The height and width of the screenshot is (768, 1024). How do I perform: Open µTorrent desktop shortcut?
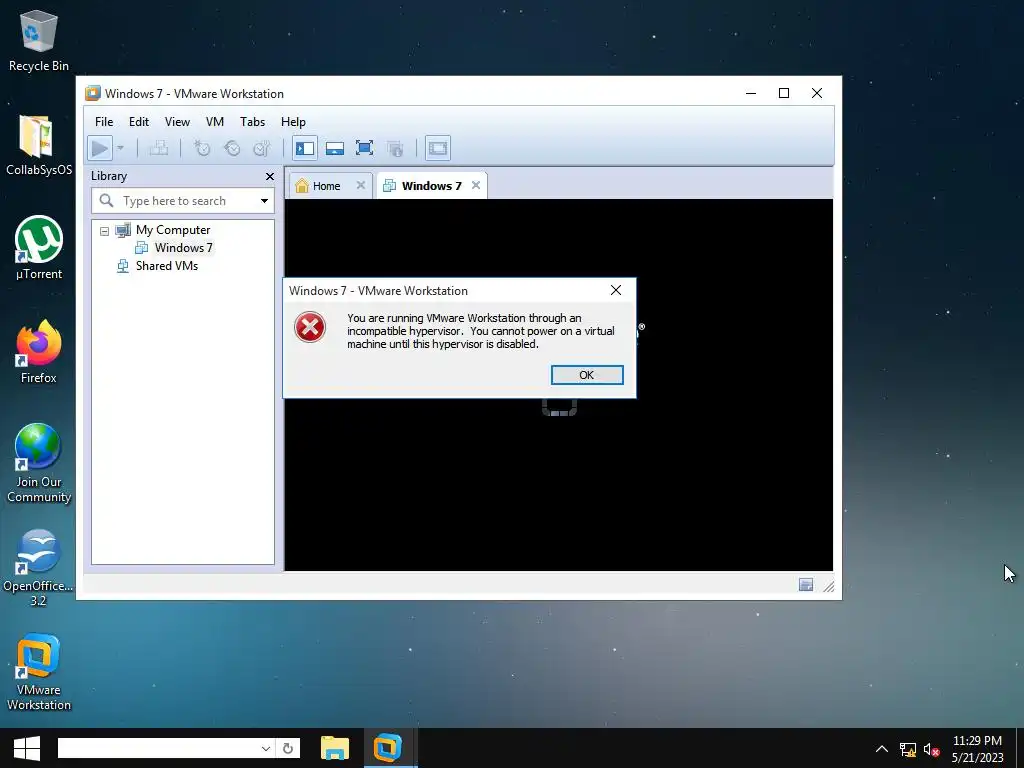[39, 249]
